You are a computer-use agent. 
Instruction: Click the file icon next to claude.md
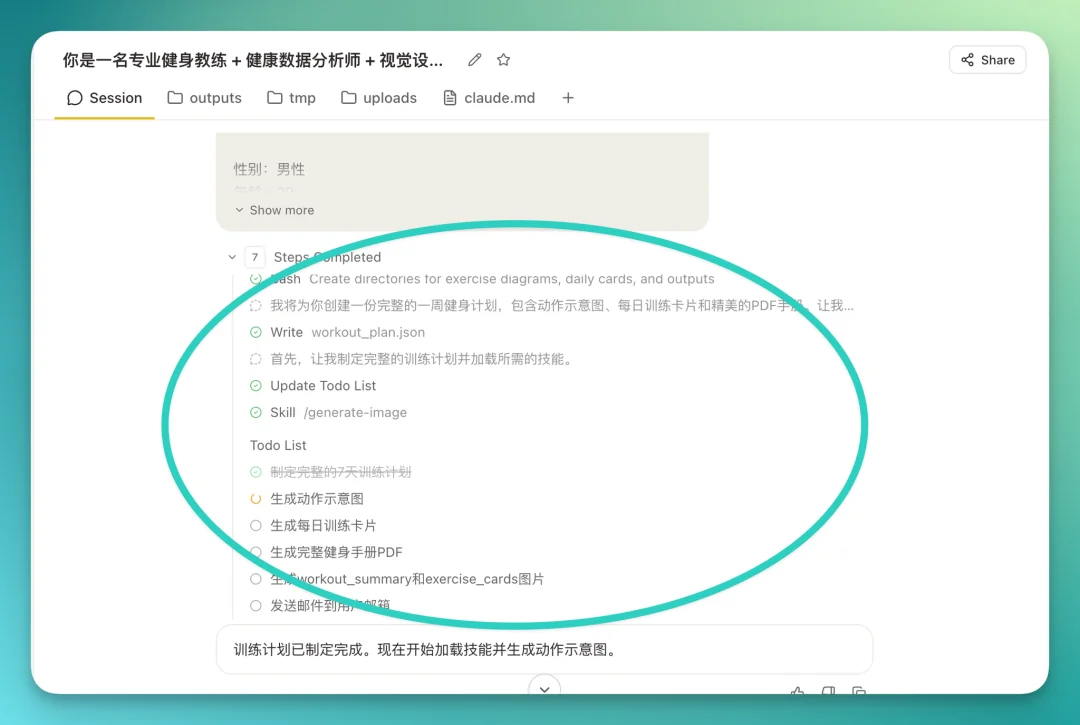click(x=450, y=97)
